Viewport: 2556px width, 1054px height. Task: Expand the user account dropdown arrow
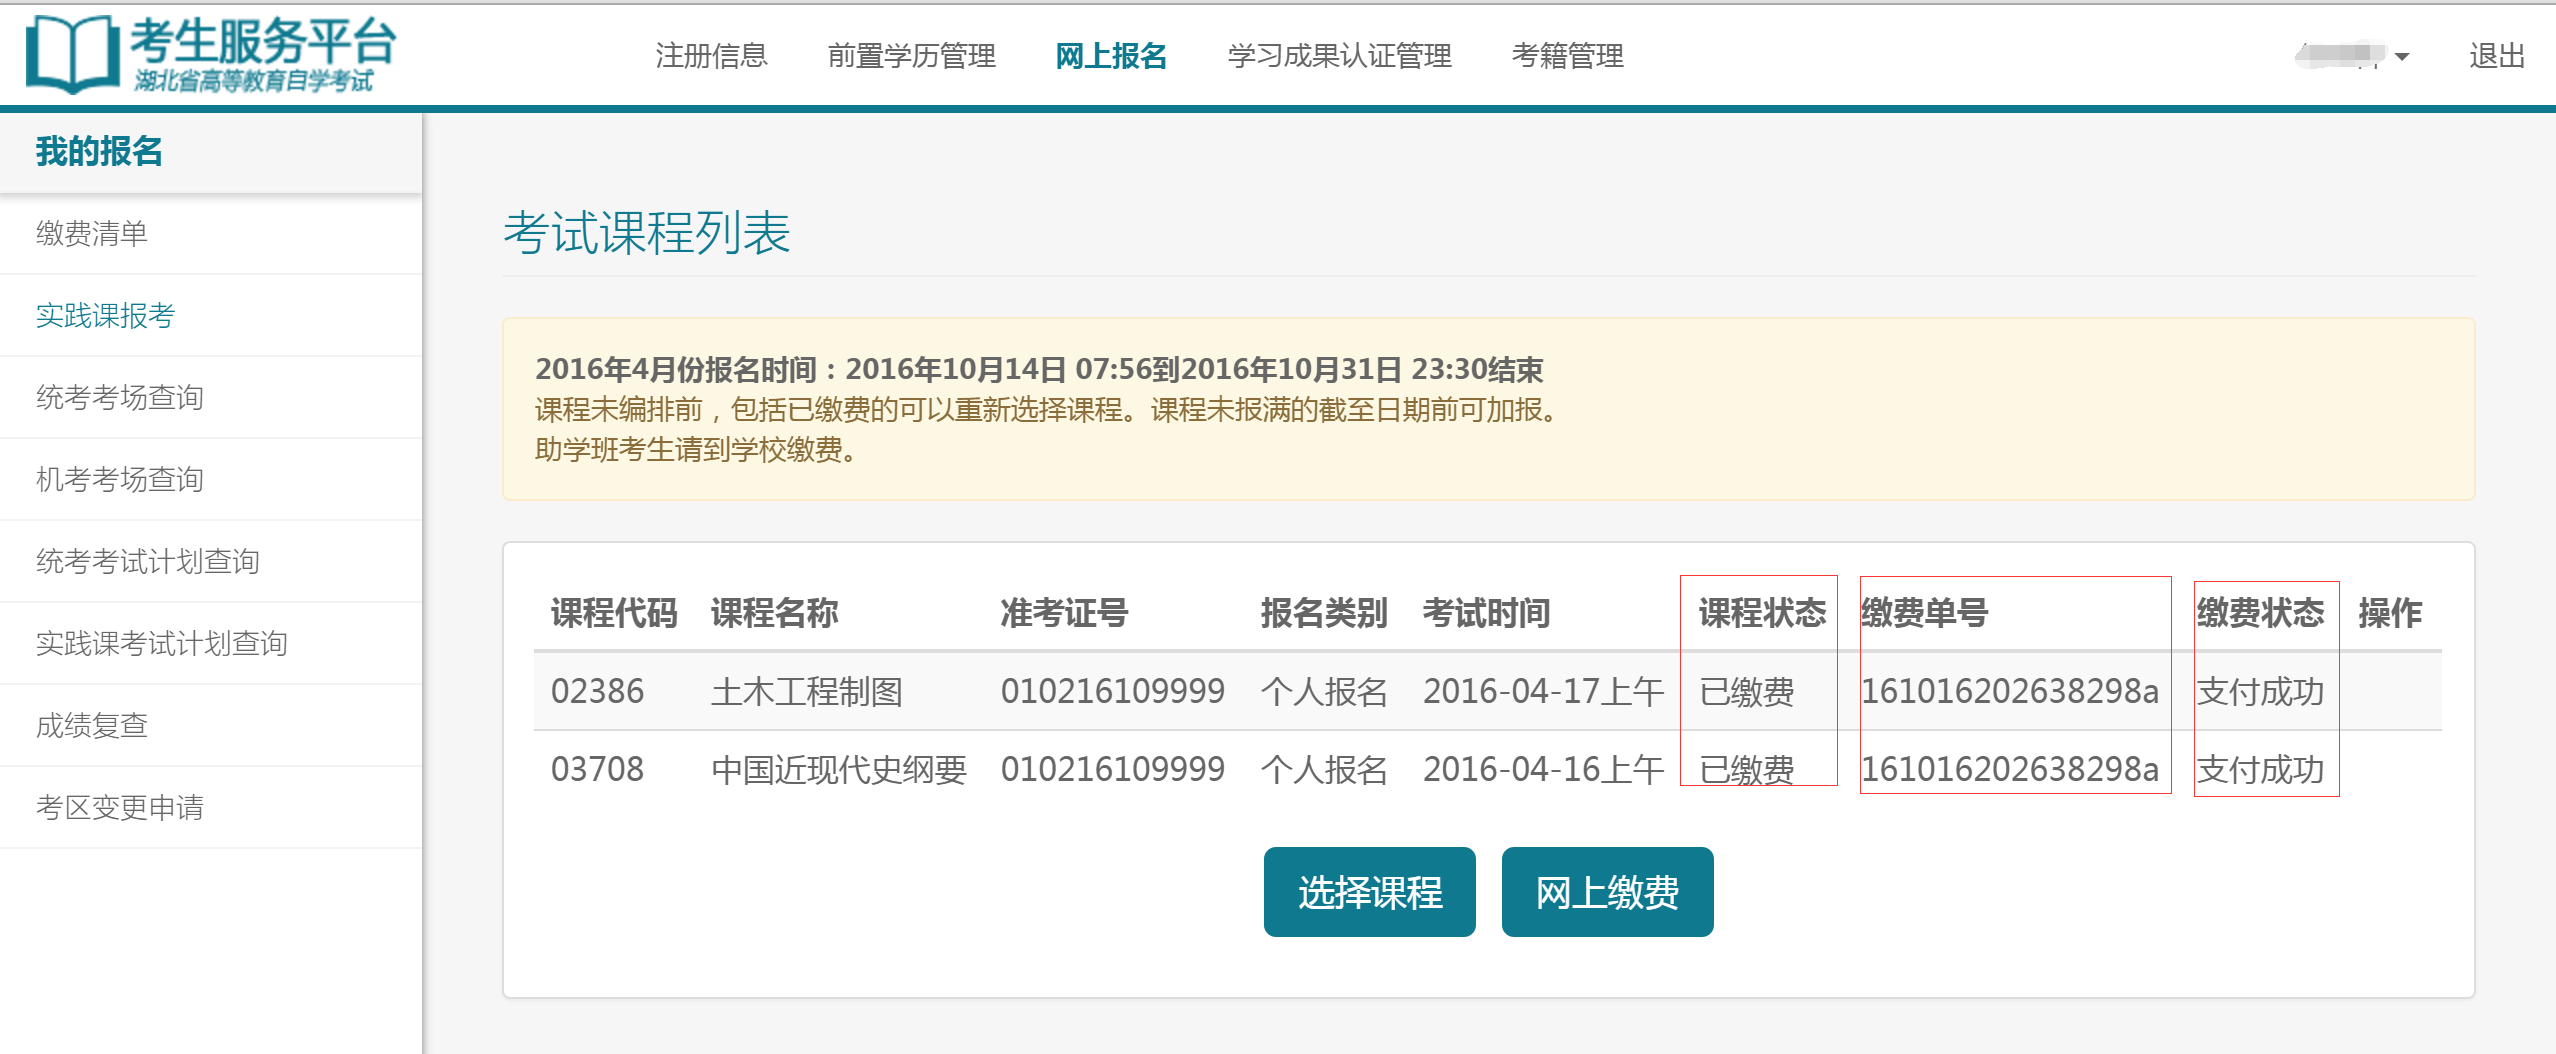[2402, 57]
